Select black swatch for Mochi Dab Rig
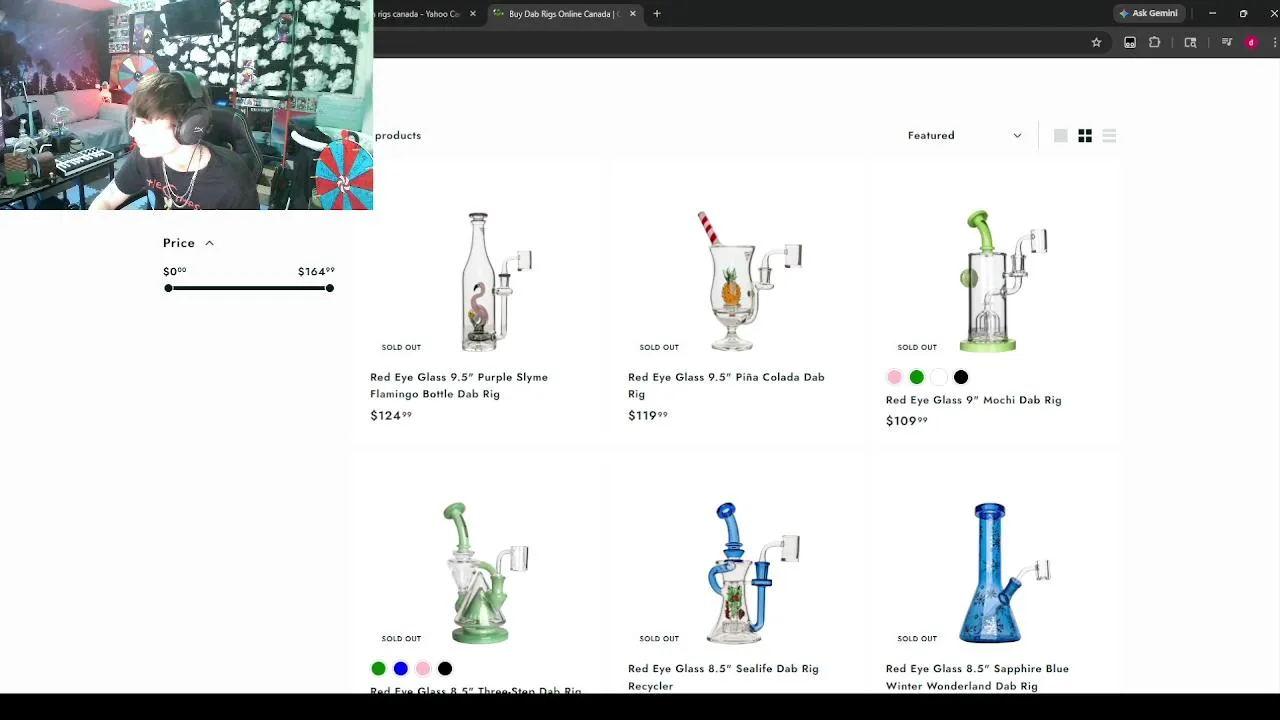Viewport: 1280px width, 720px height. pos(961,377)
